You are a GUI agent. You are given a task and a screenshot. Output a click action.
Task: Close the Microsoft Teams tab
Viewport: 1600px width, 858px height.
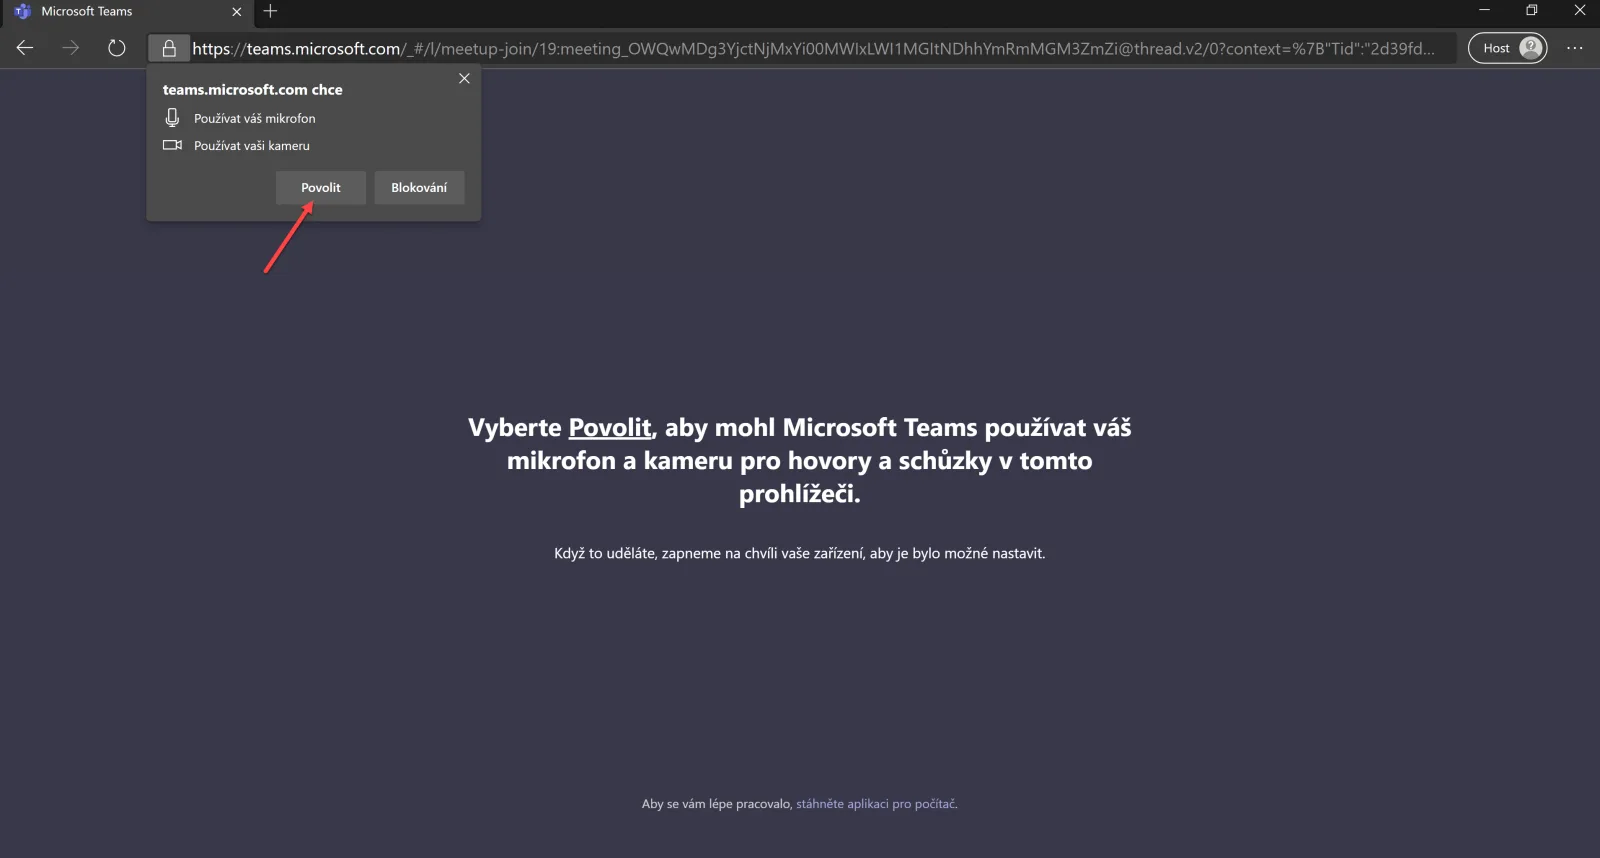click(x=237, y=12)
